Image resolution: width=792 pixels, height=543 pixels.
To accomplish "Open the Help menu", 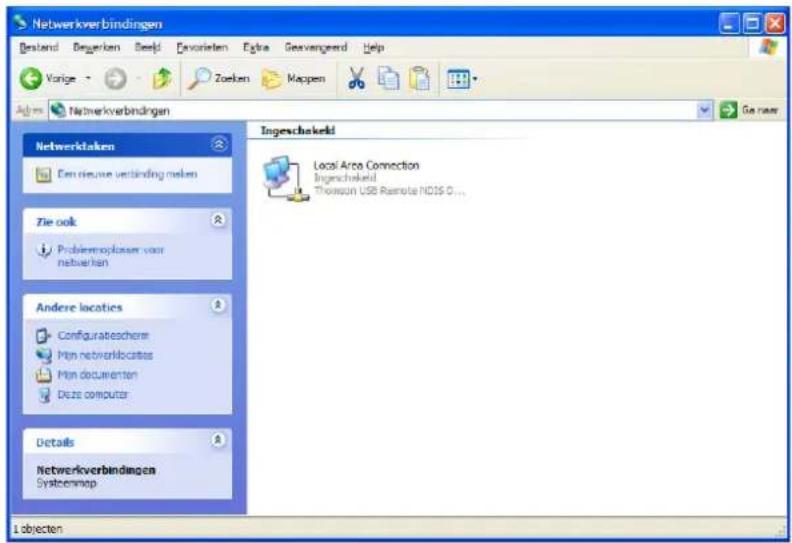I will (x=373, y=47).
